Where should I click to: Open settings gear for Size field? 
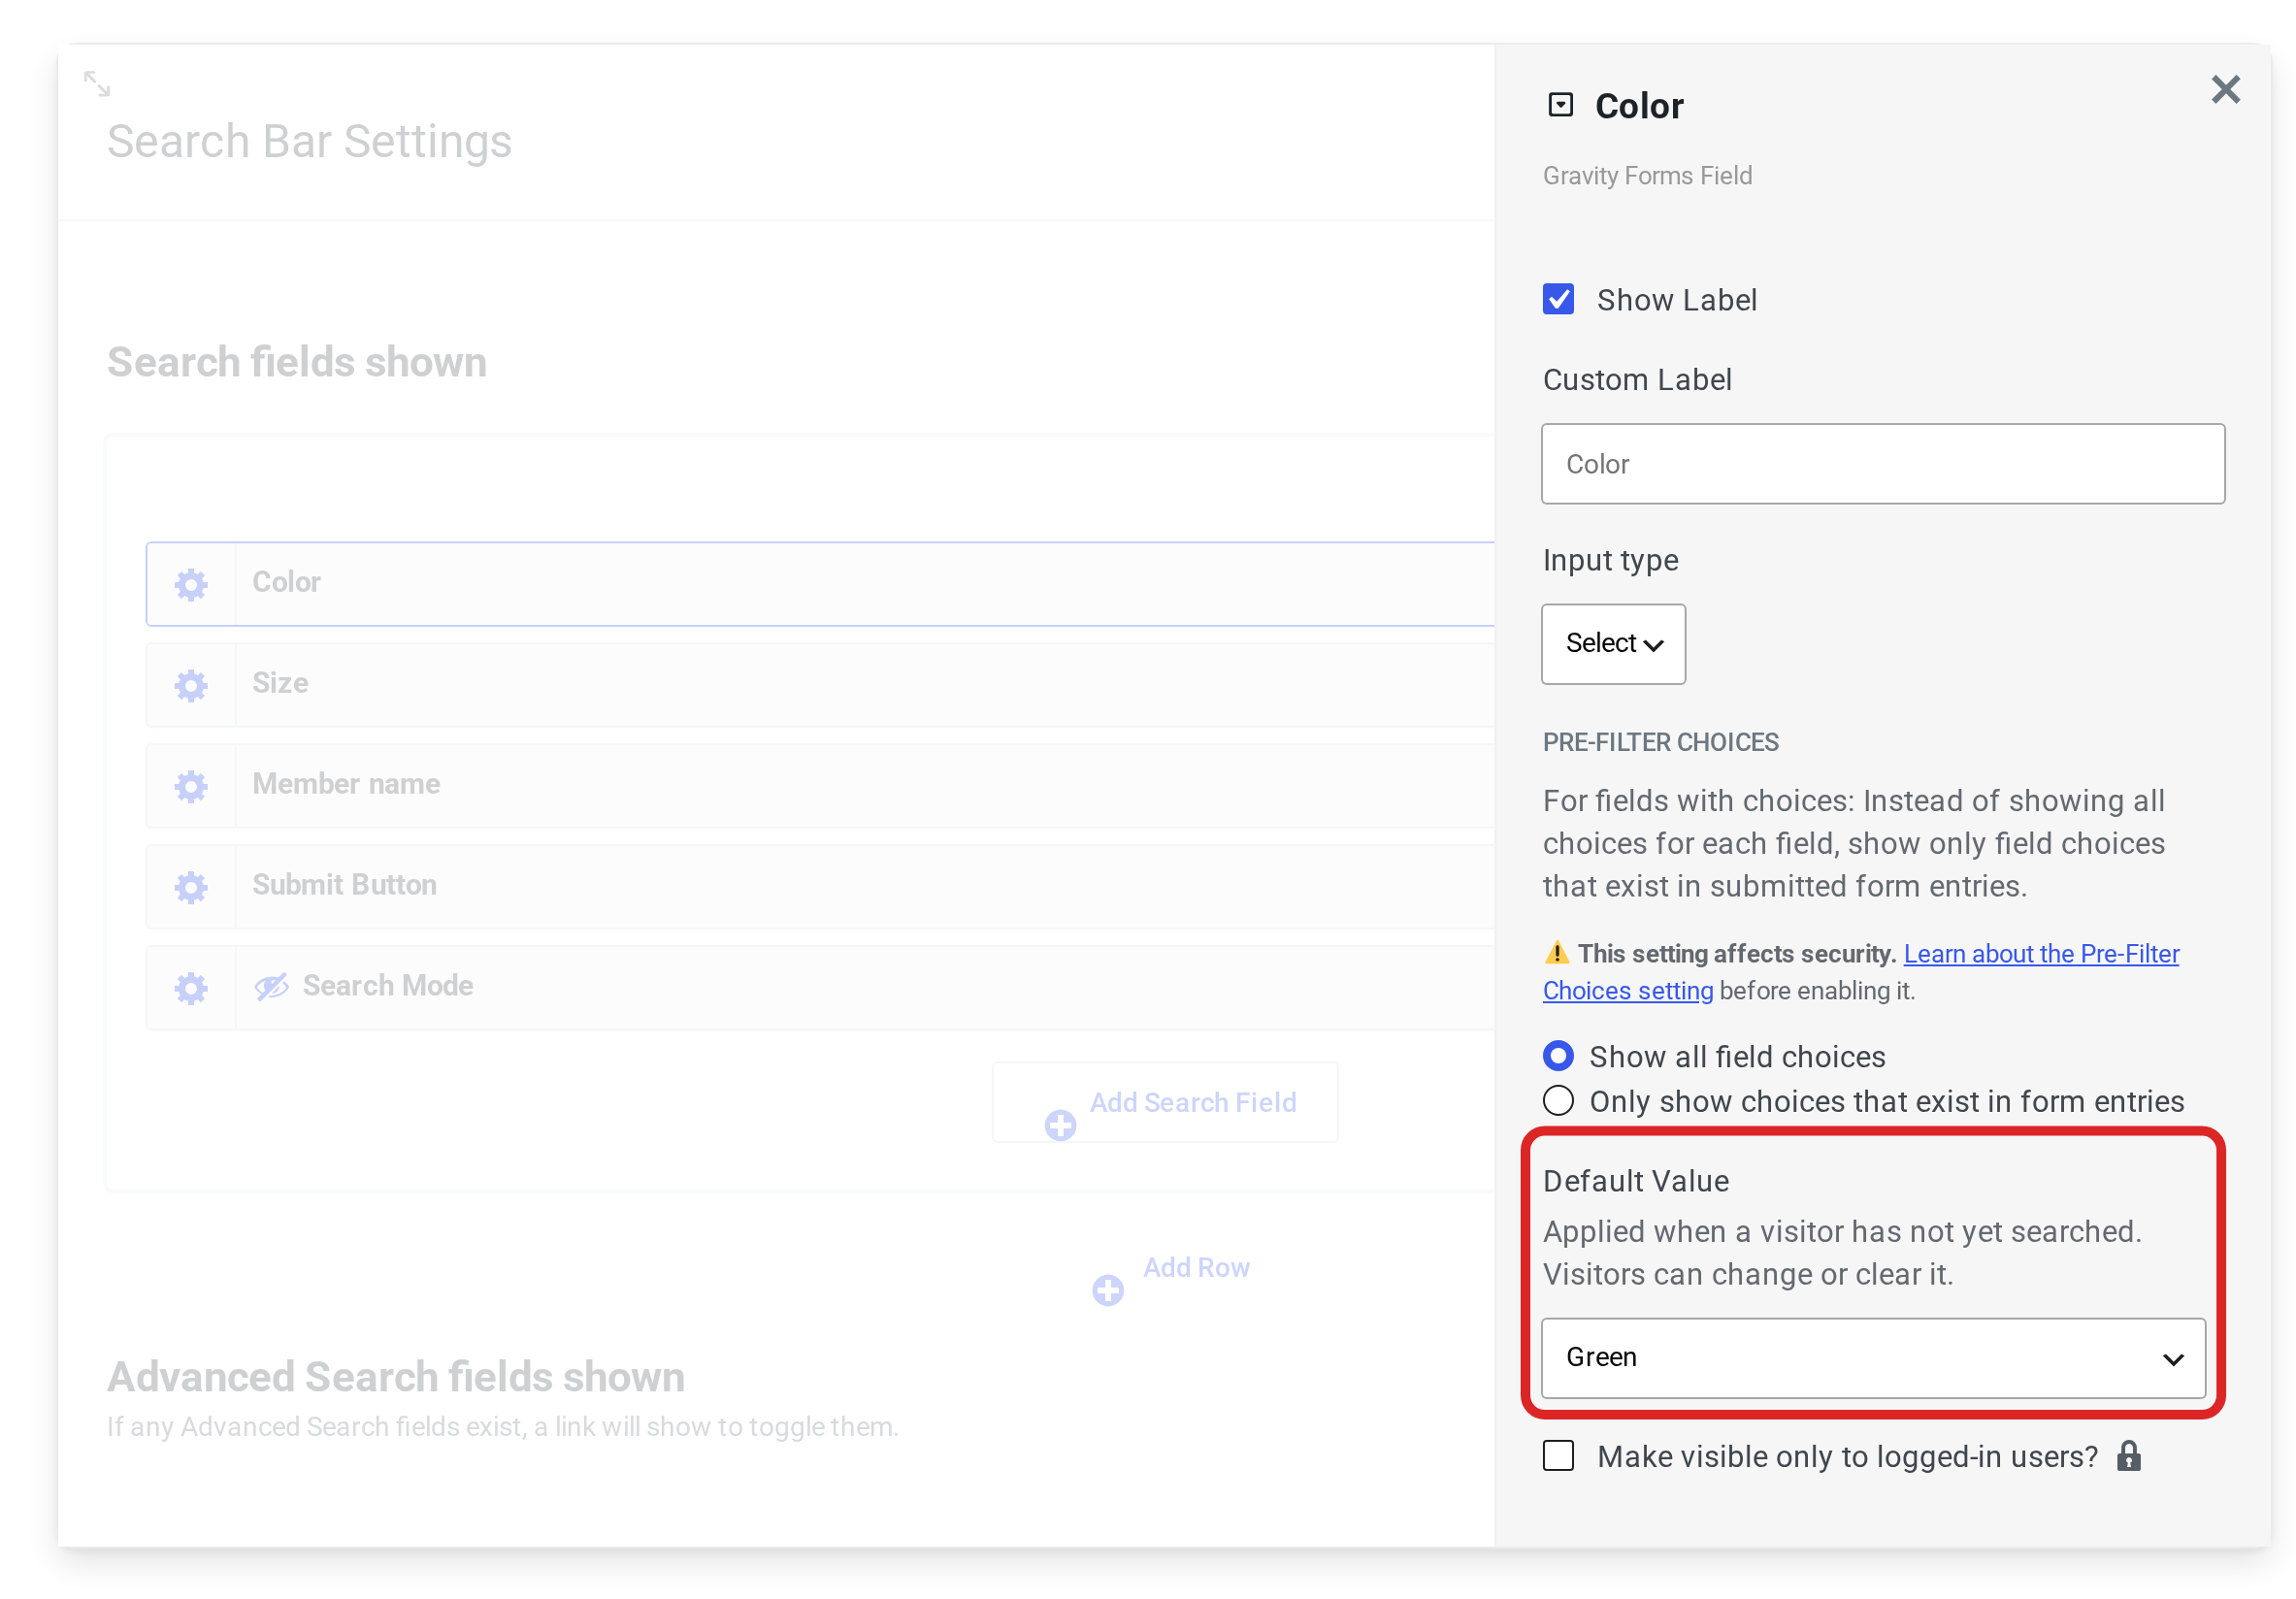(x=191, y=685)
